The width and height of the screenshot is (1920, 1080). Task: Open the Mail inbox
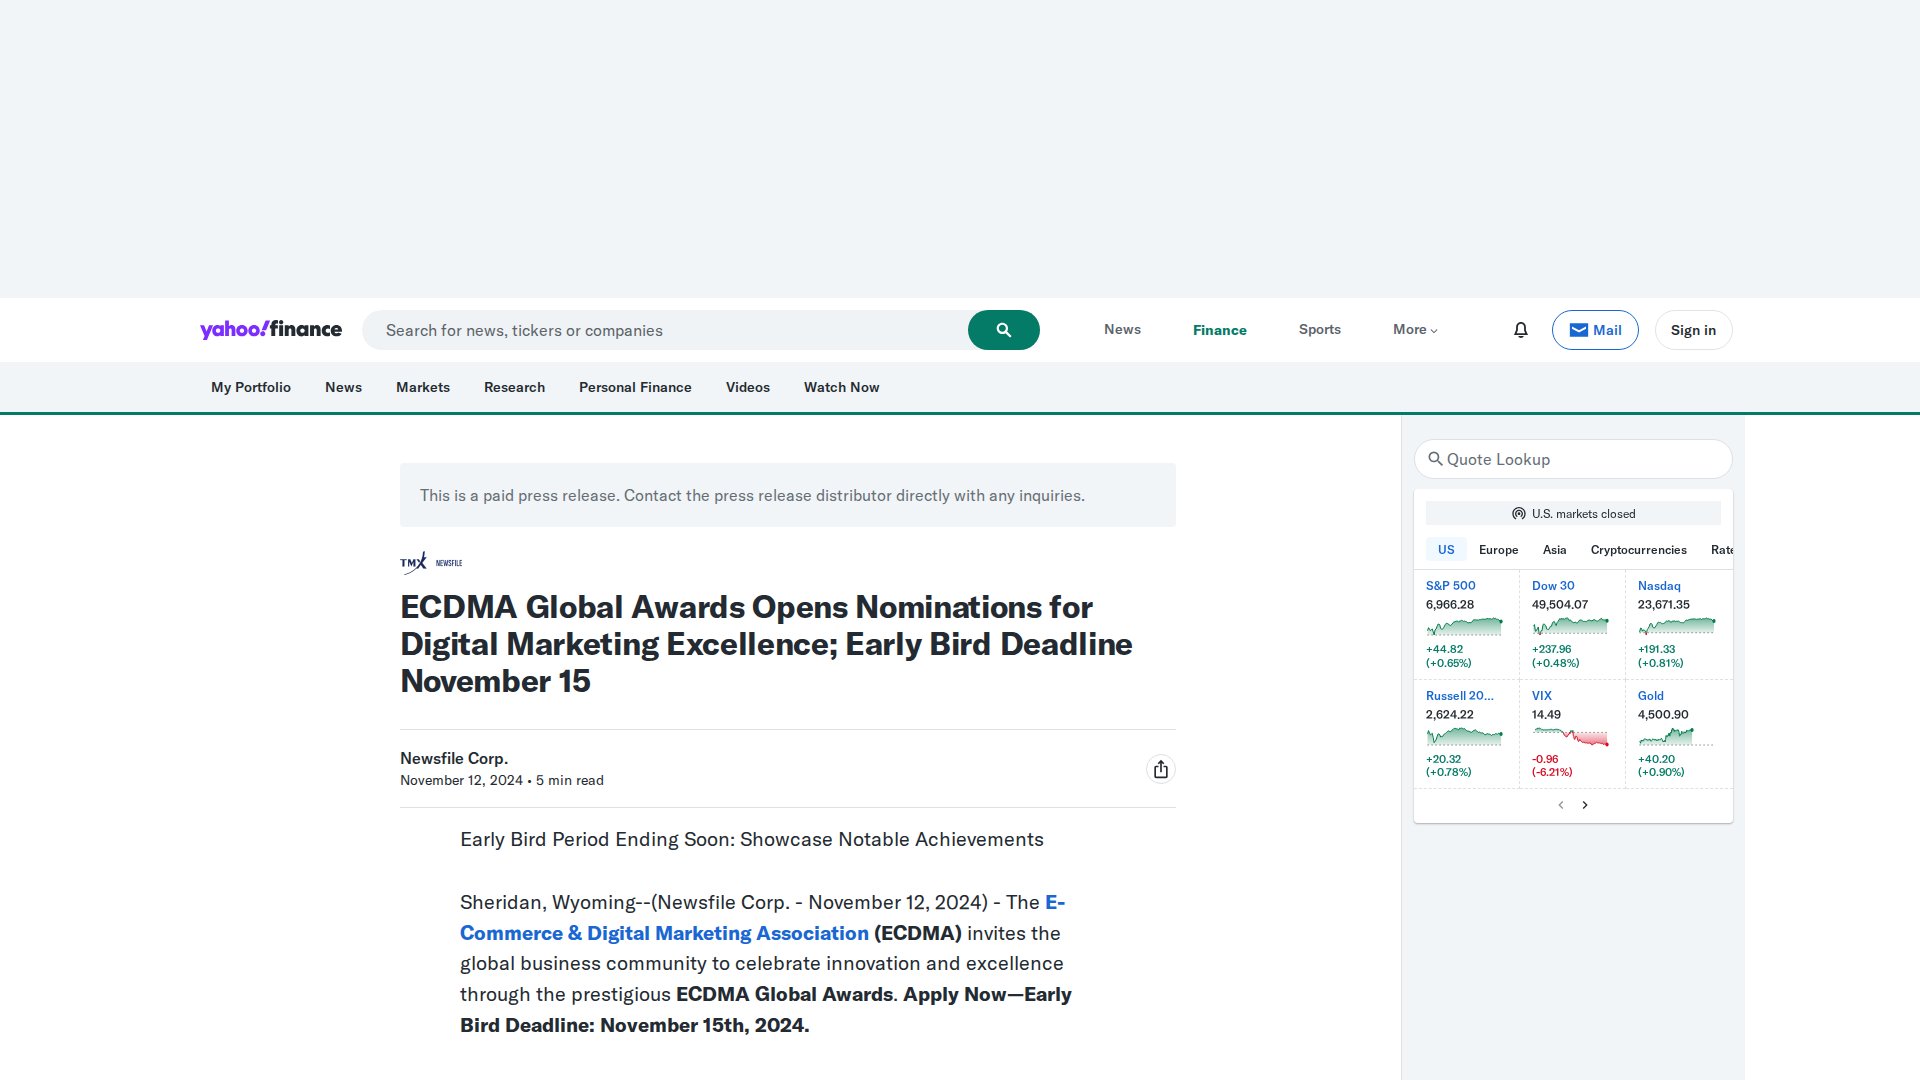1594,329
